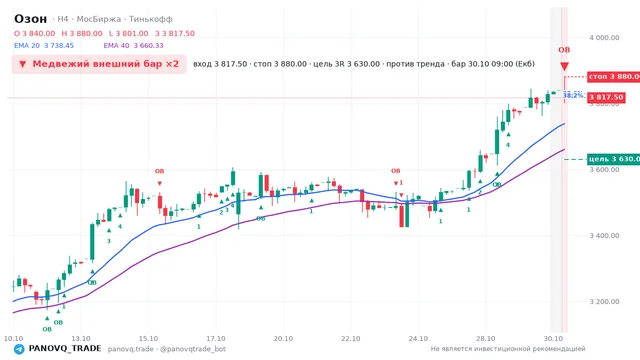Viewport: 640px width, 360px height.
Task: Click the 'против тренда' note
Action: [415, 64]
